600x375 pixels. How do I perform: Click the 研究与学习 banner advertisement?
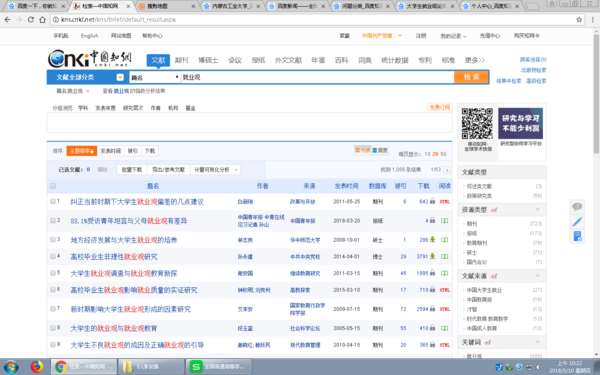(x=520, y=123)
